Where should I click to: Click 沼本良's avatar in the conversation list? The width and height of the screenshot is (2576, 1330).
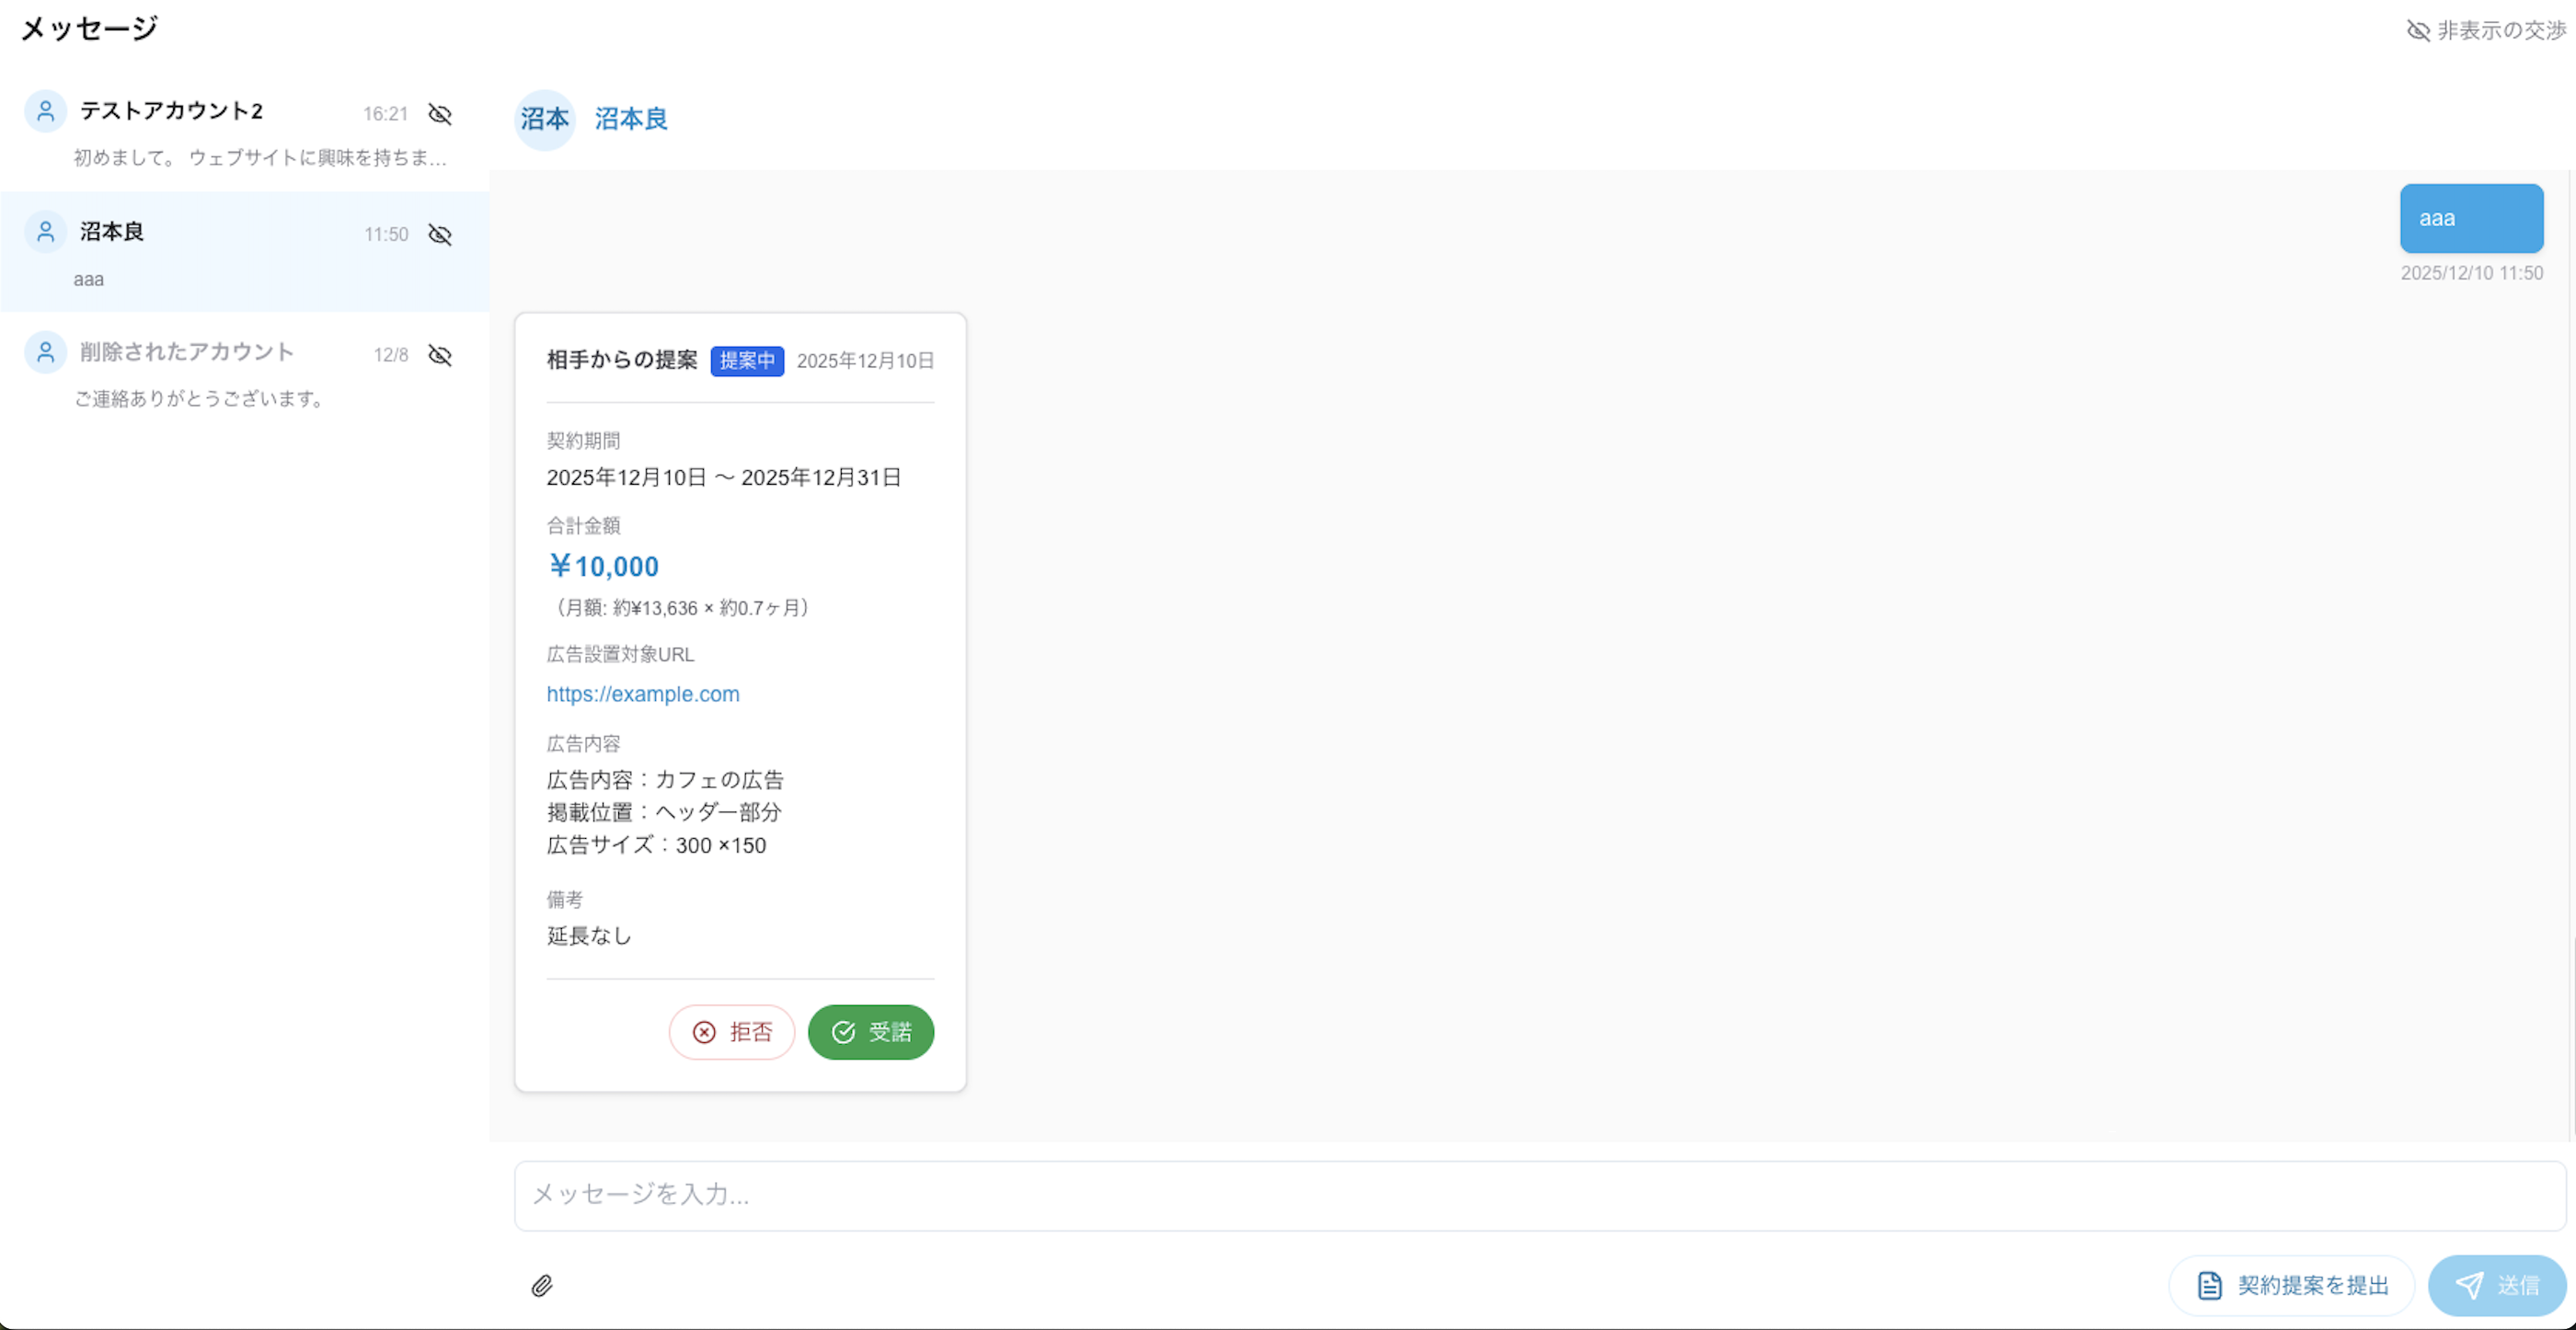point(44,231)
